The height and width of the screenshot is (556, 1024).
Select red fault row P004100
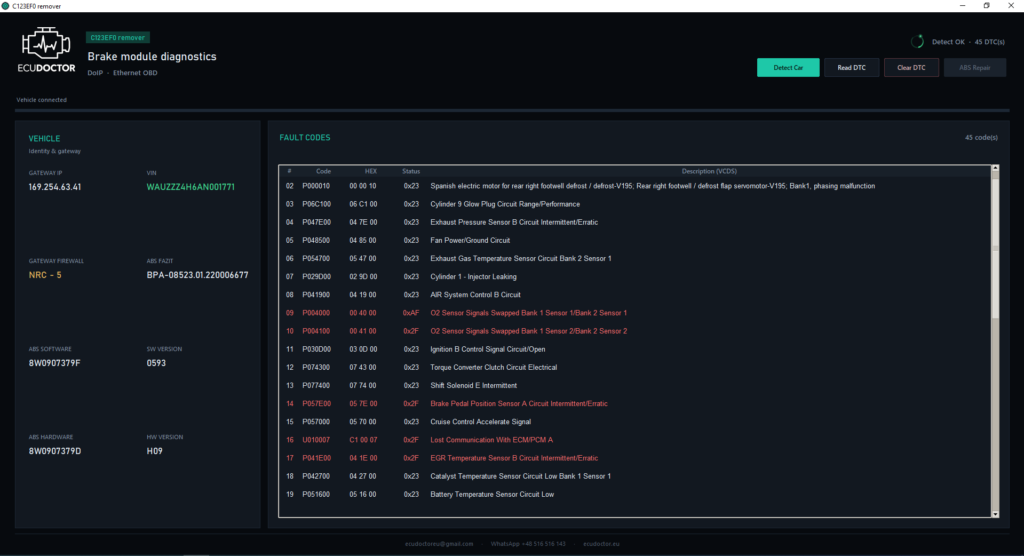point(635,331)
